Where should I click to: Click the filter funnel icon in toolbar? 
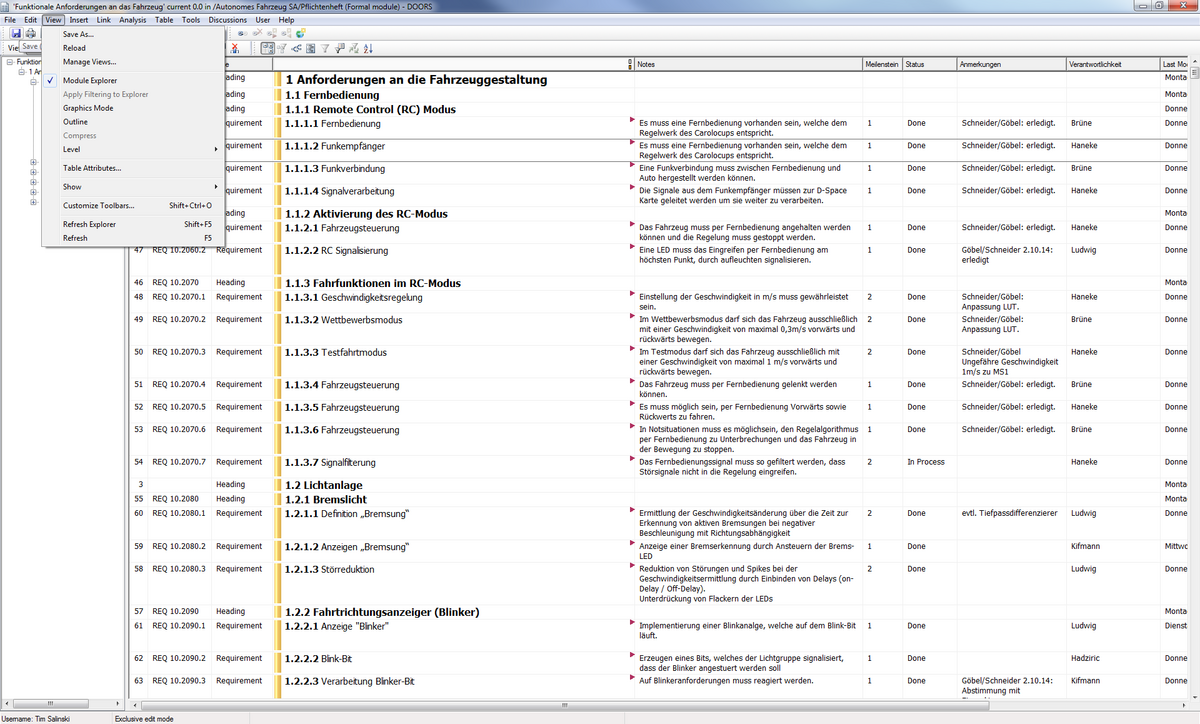[325, 48]
